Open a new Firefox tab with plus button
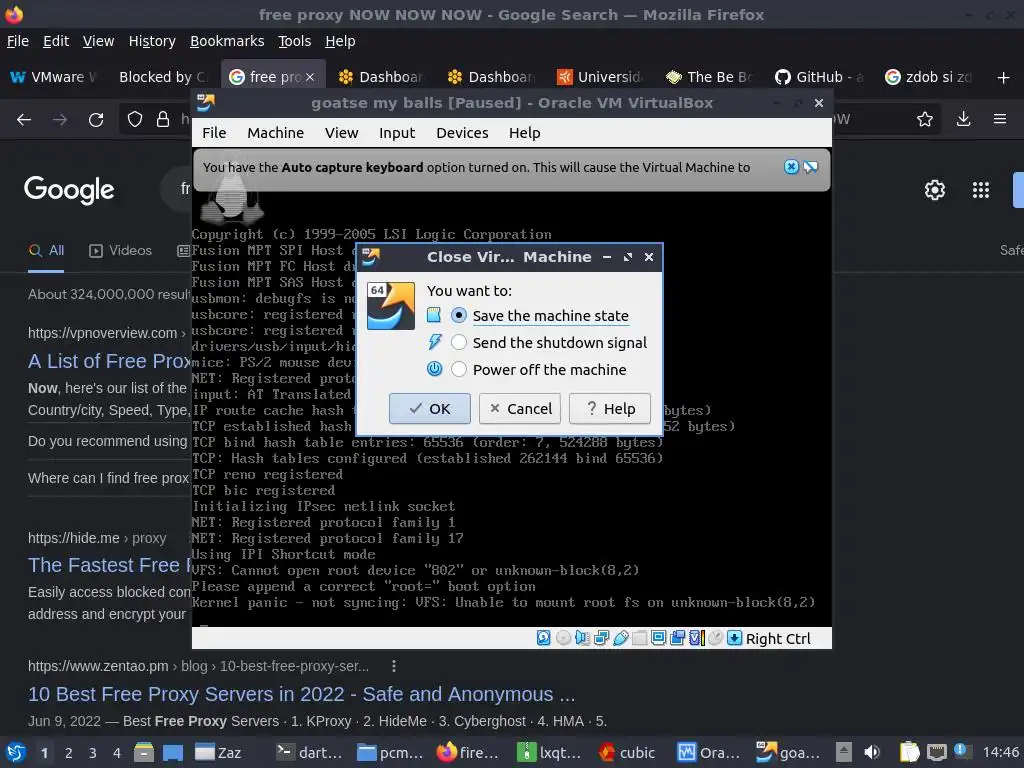The image size is (1024, 768). tap(1004, 78)
